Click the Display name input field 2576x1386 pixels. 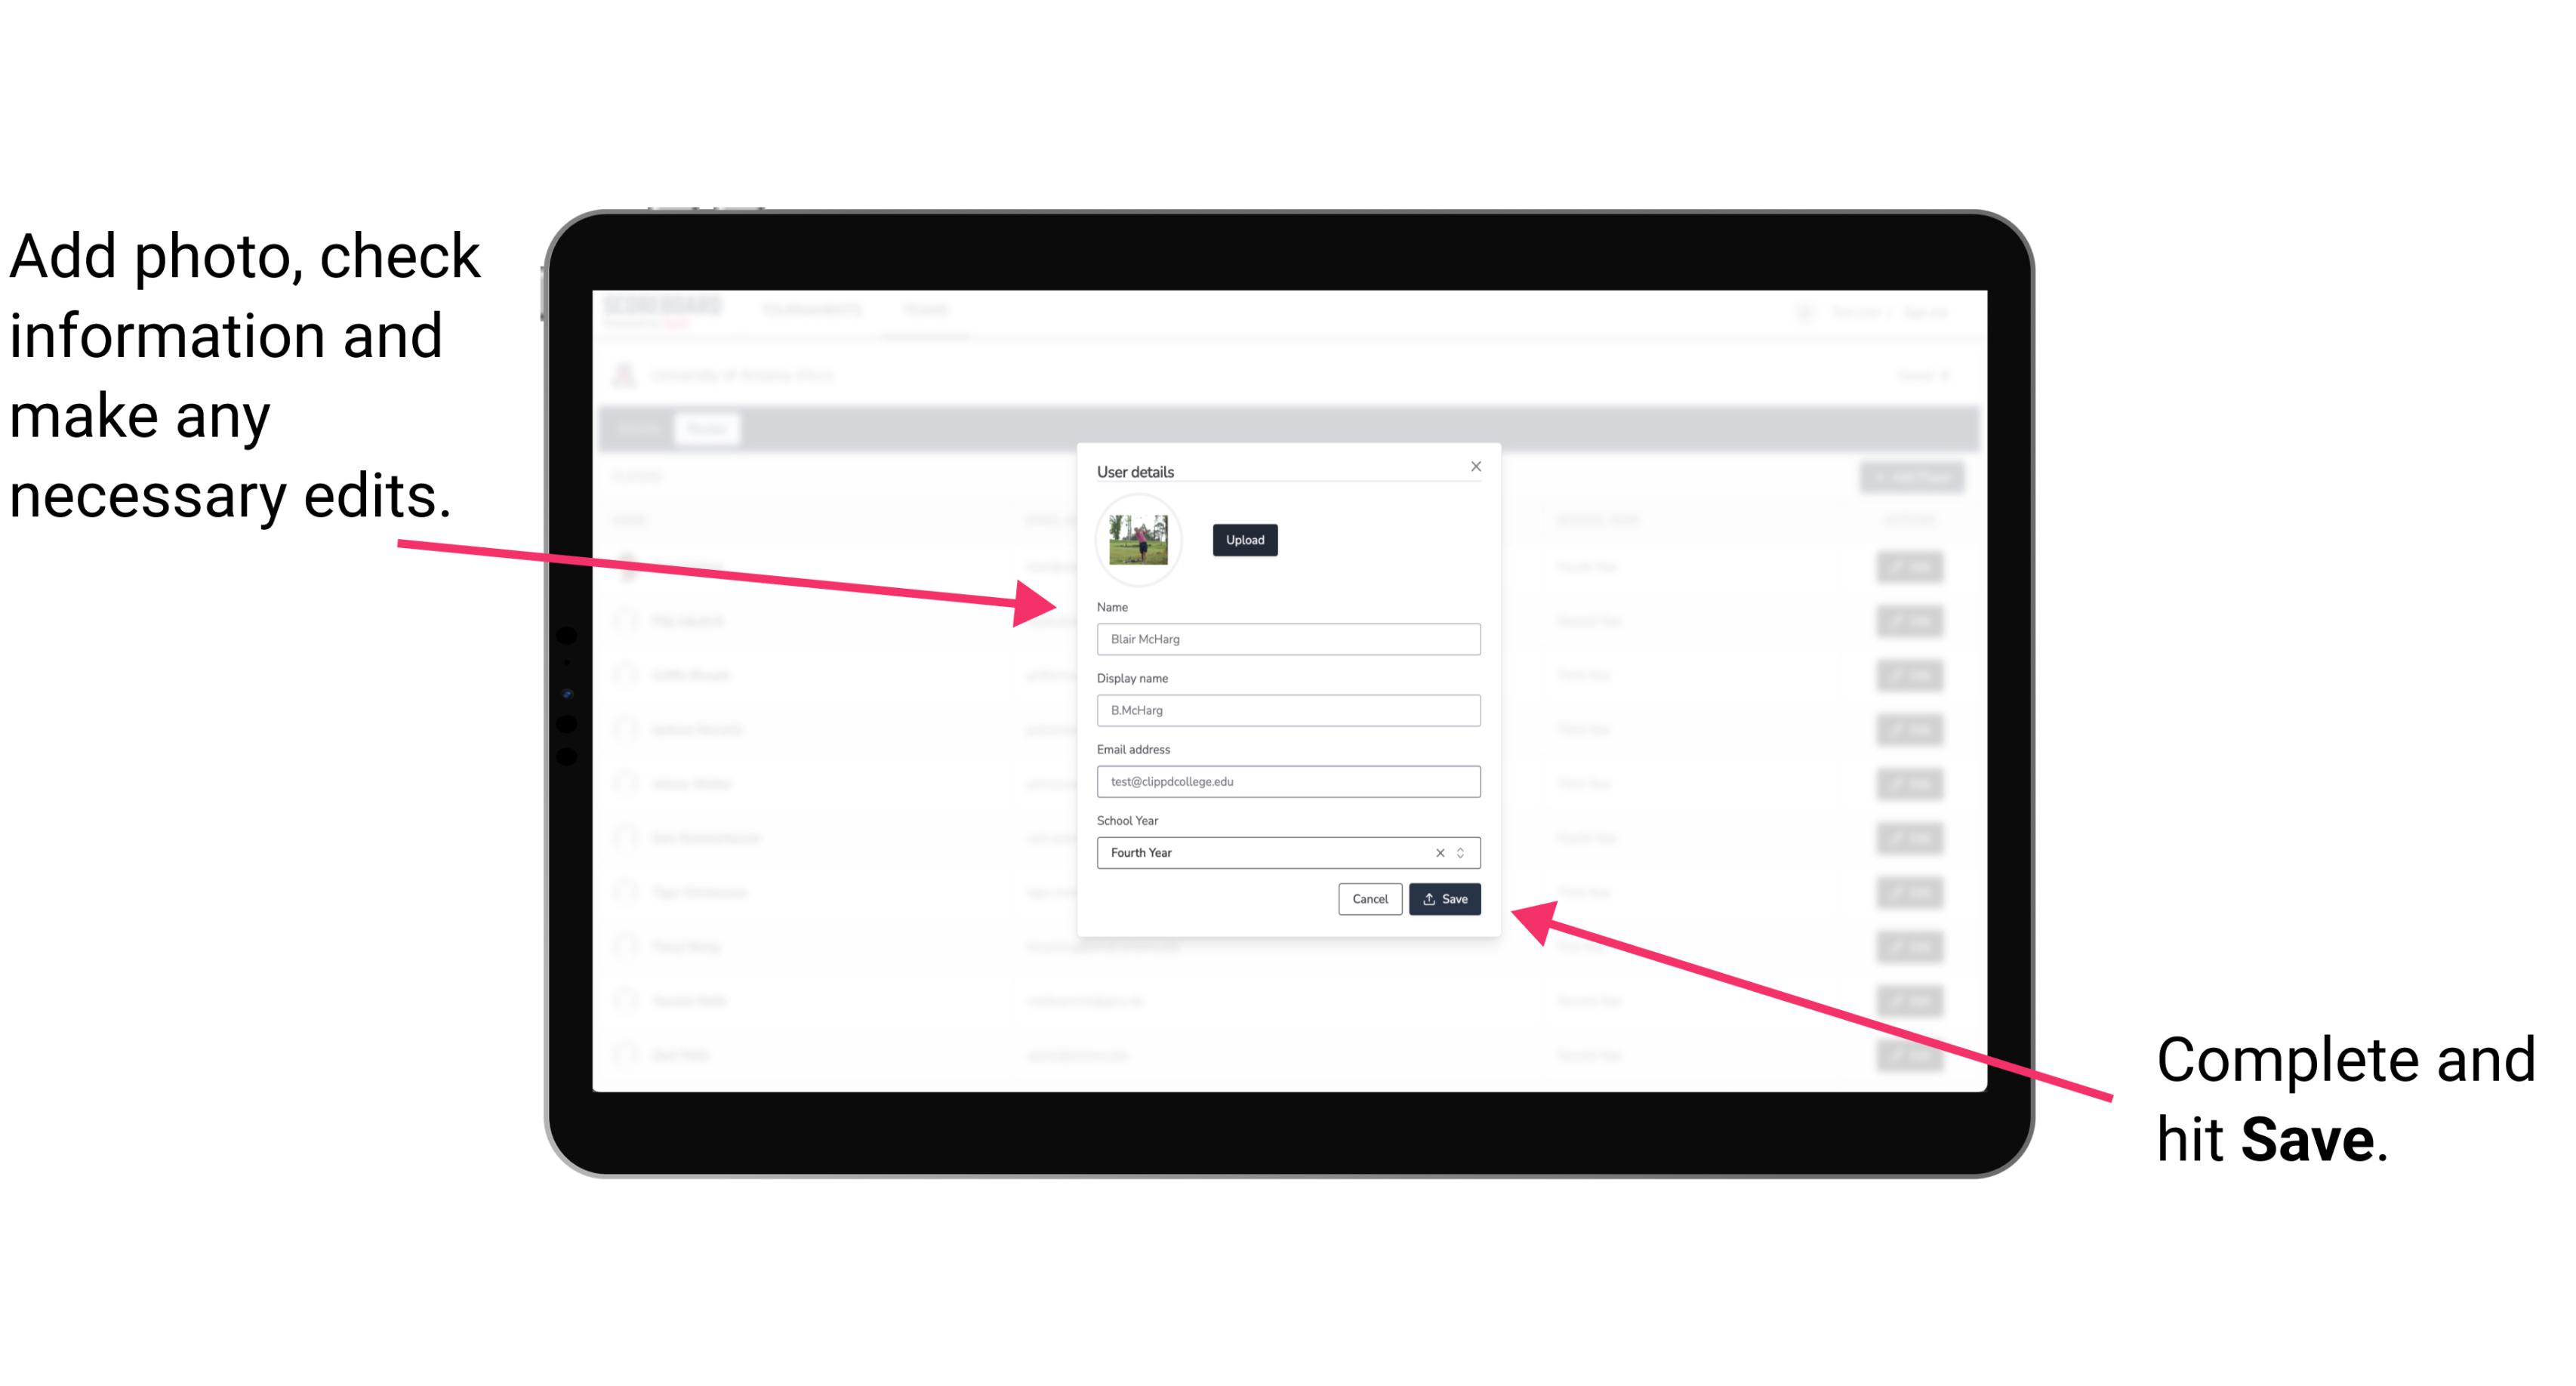pyautogui.click(x=1289, y=710)
